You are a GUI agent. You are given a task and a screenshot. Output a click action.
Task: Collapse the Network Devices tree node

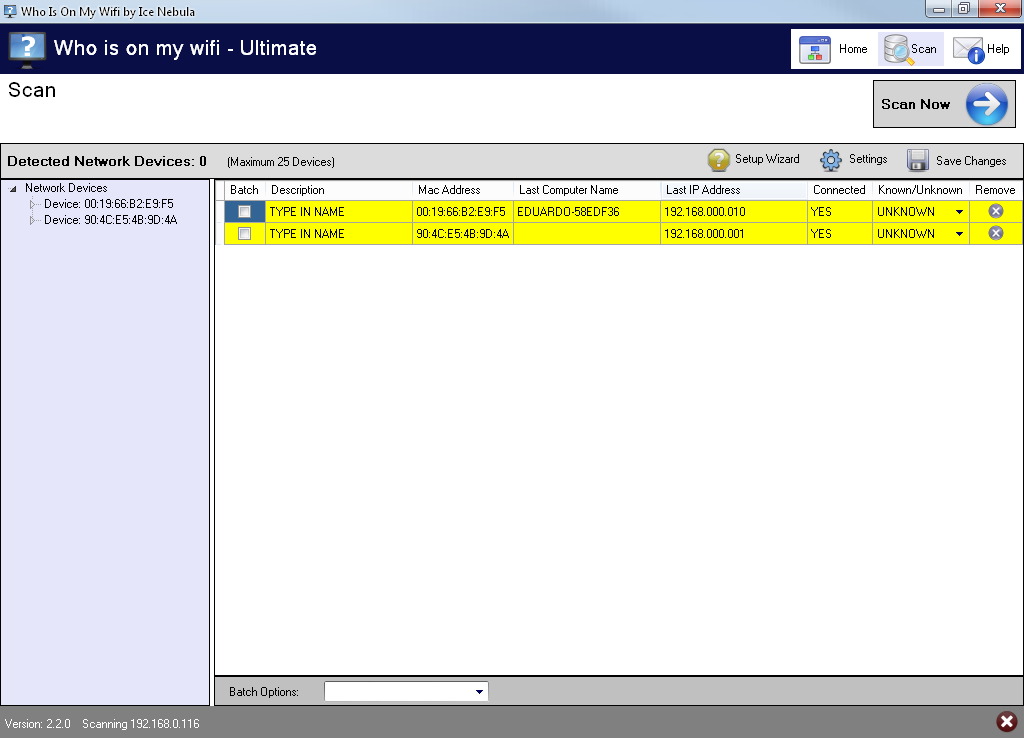coord(13,189)
